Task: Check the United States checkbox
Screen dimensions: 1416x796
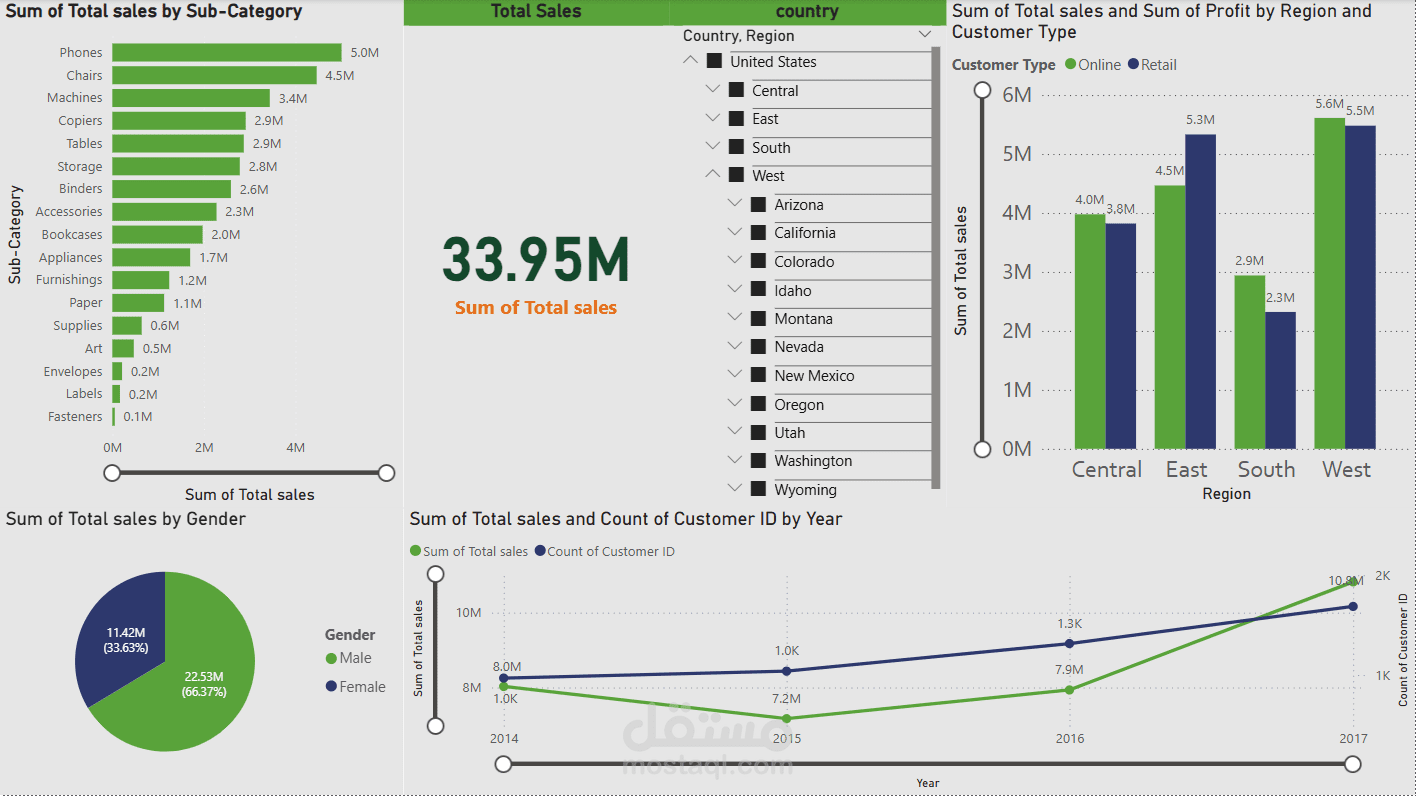Action: click(714, 63)
